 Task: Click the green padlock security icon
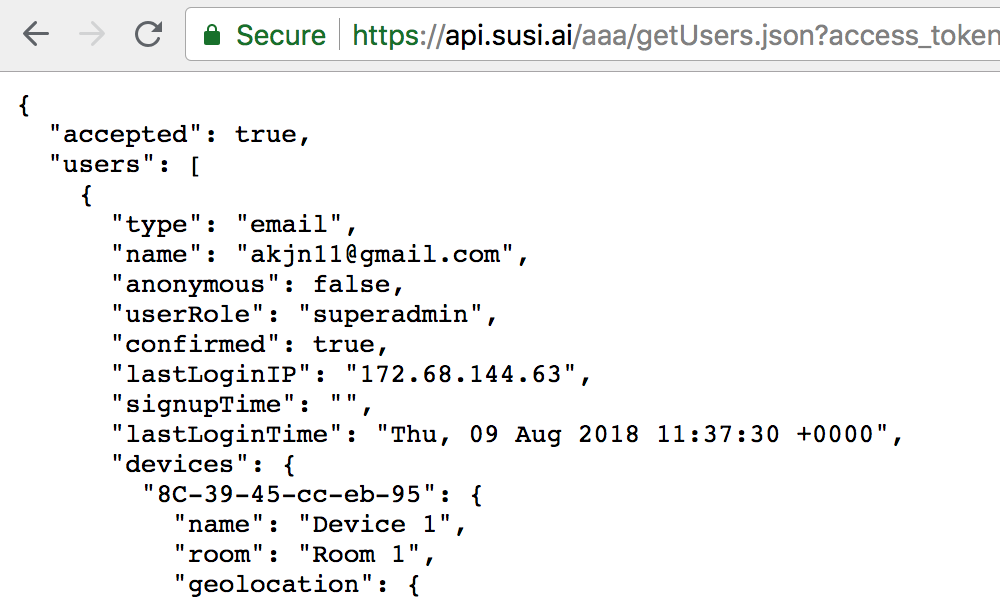click(212, 34)
